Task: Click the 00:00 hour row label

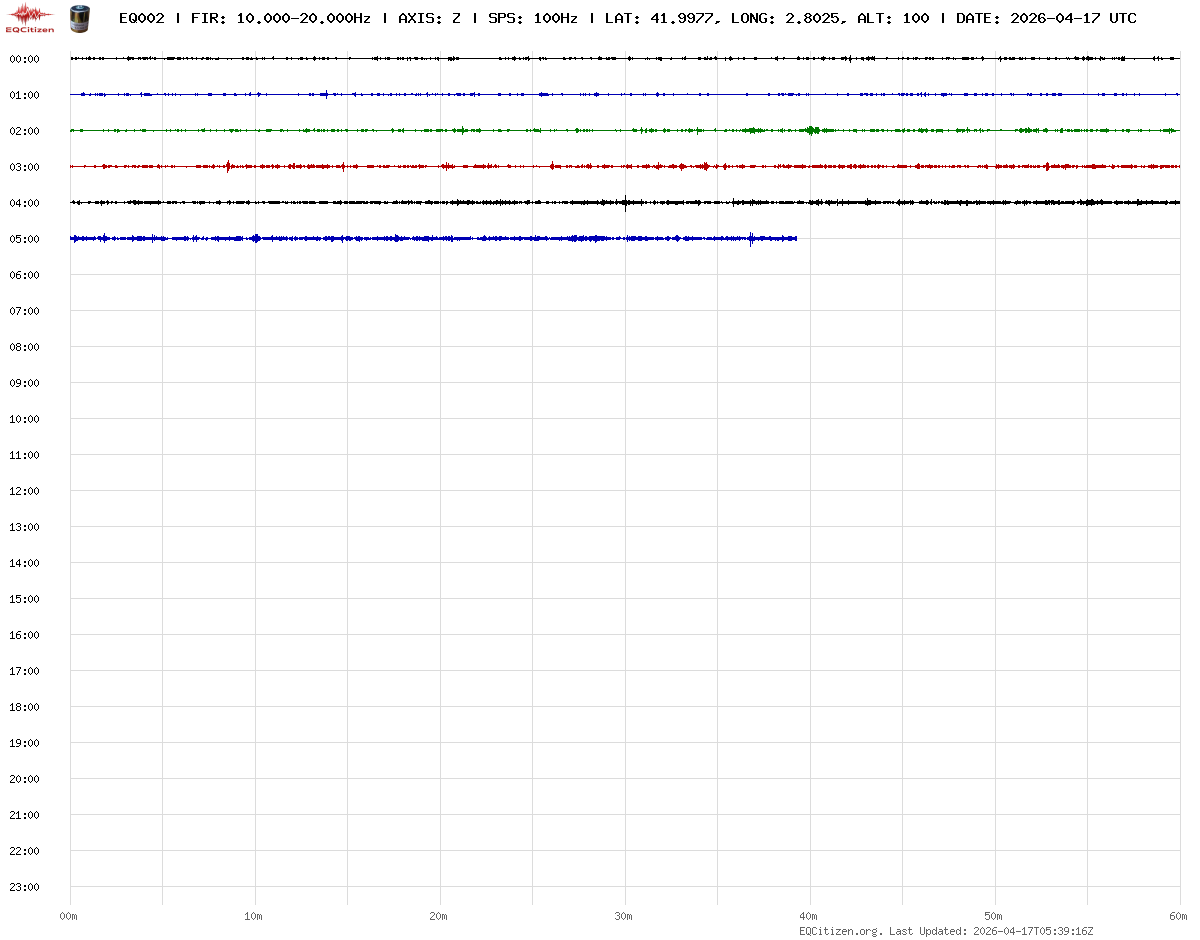Action: pyautogui.click(x=24, y=59)
